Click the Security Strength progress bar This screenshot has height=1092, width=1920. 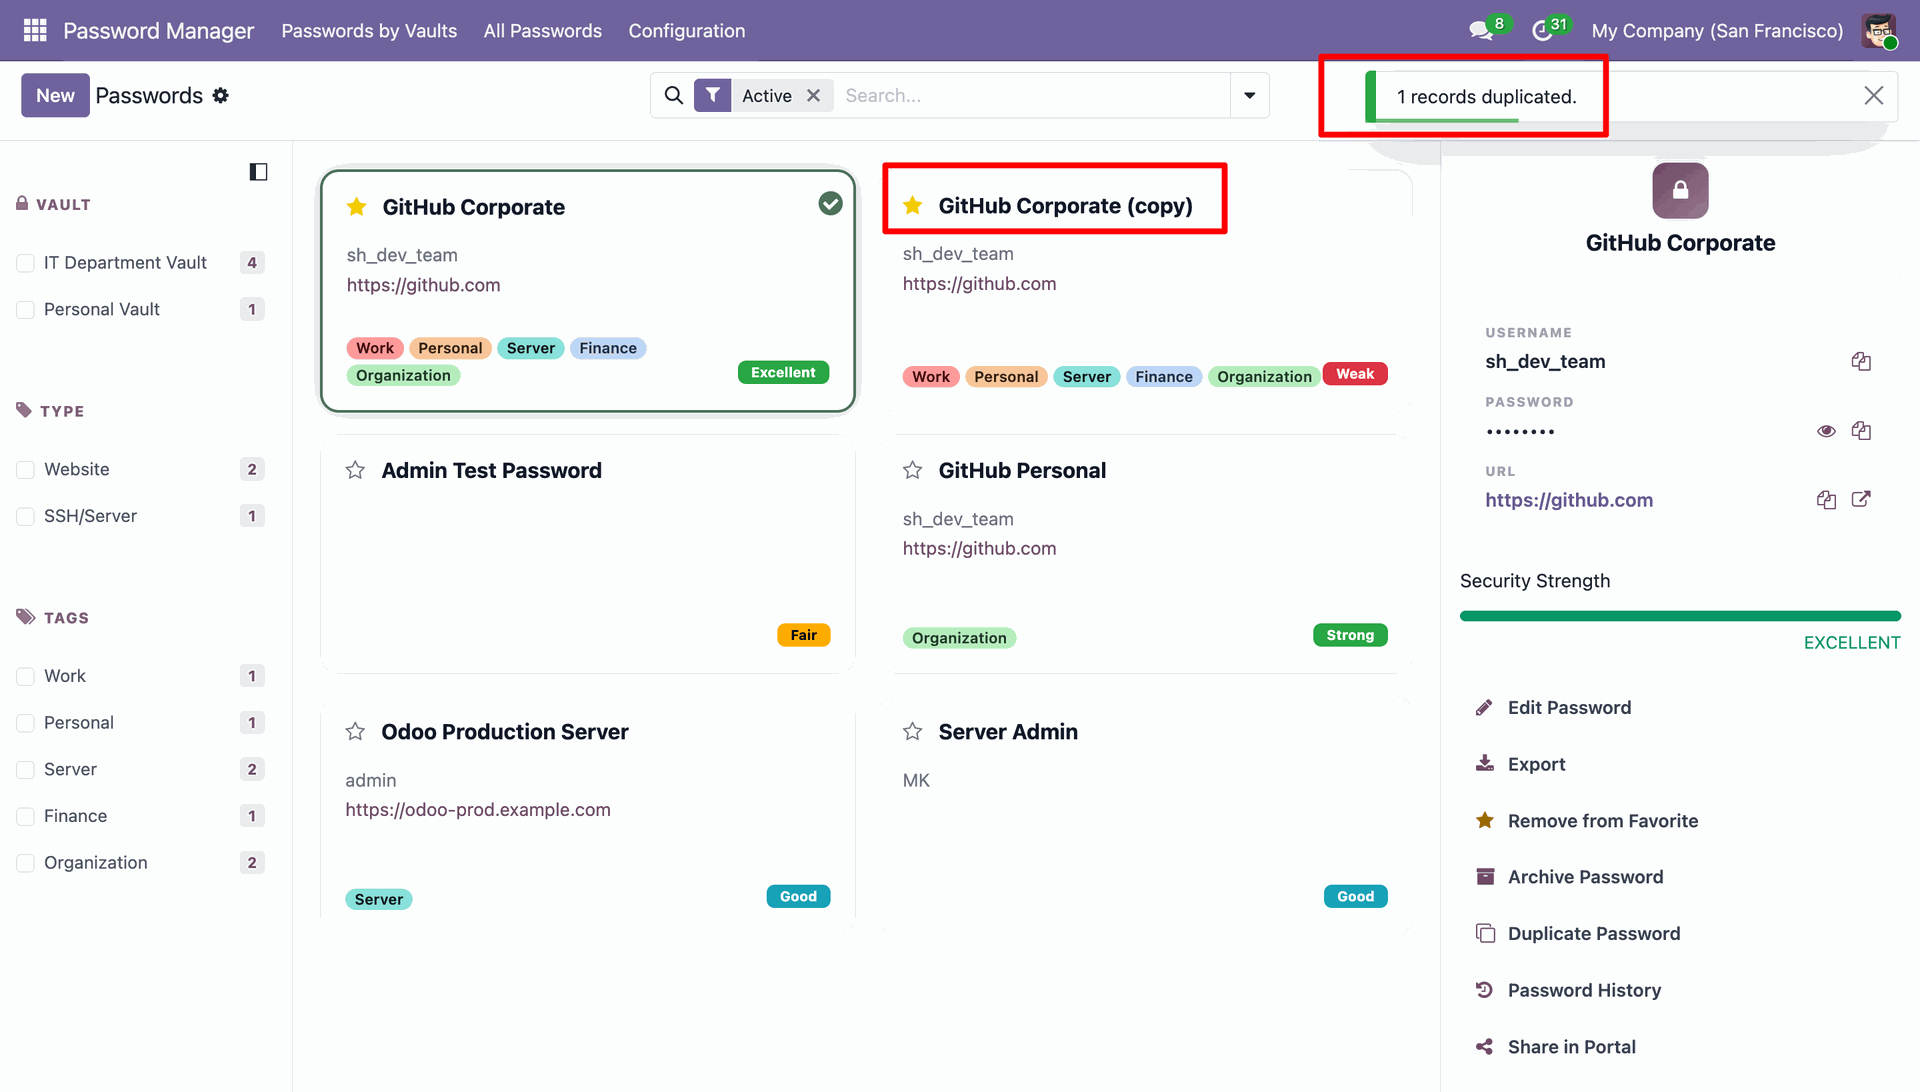tap(1680, 616)
